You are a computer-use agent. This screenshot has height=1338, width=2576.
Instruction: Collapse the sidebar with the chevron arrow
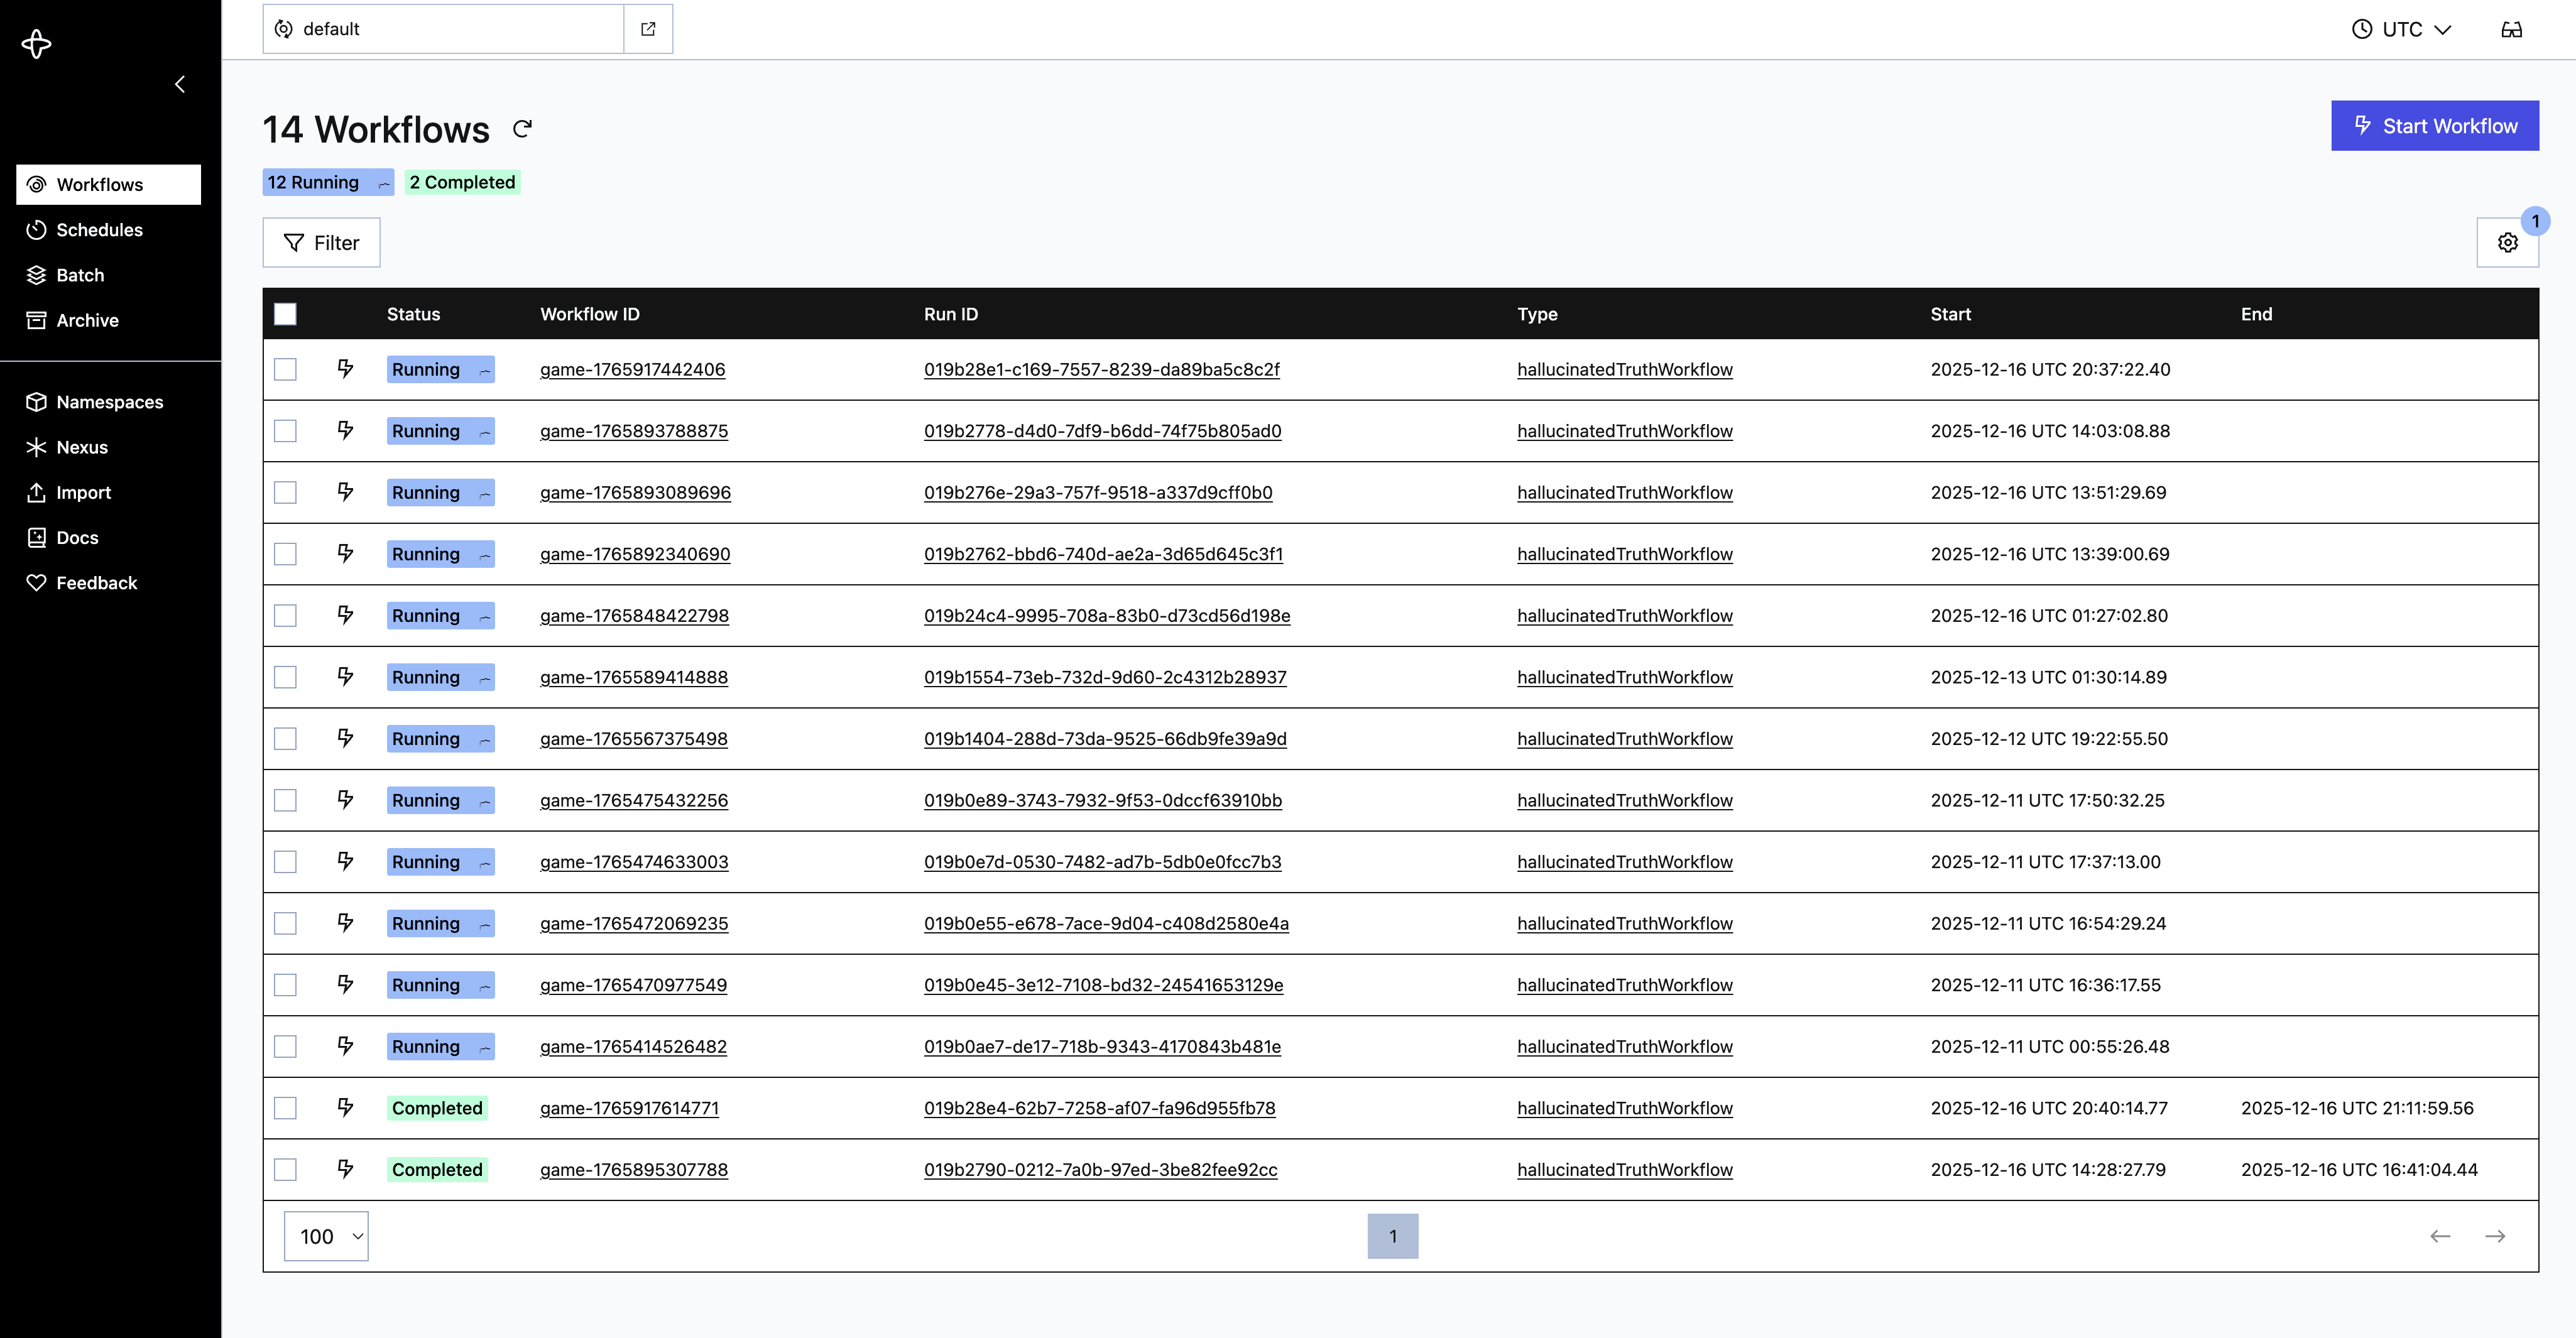click(180, 85)
